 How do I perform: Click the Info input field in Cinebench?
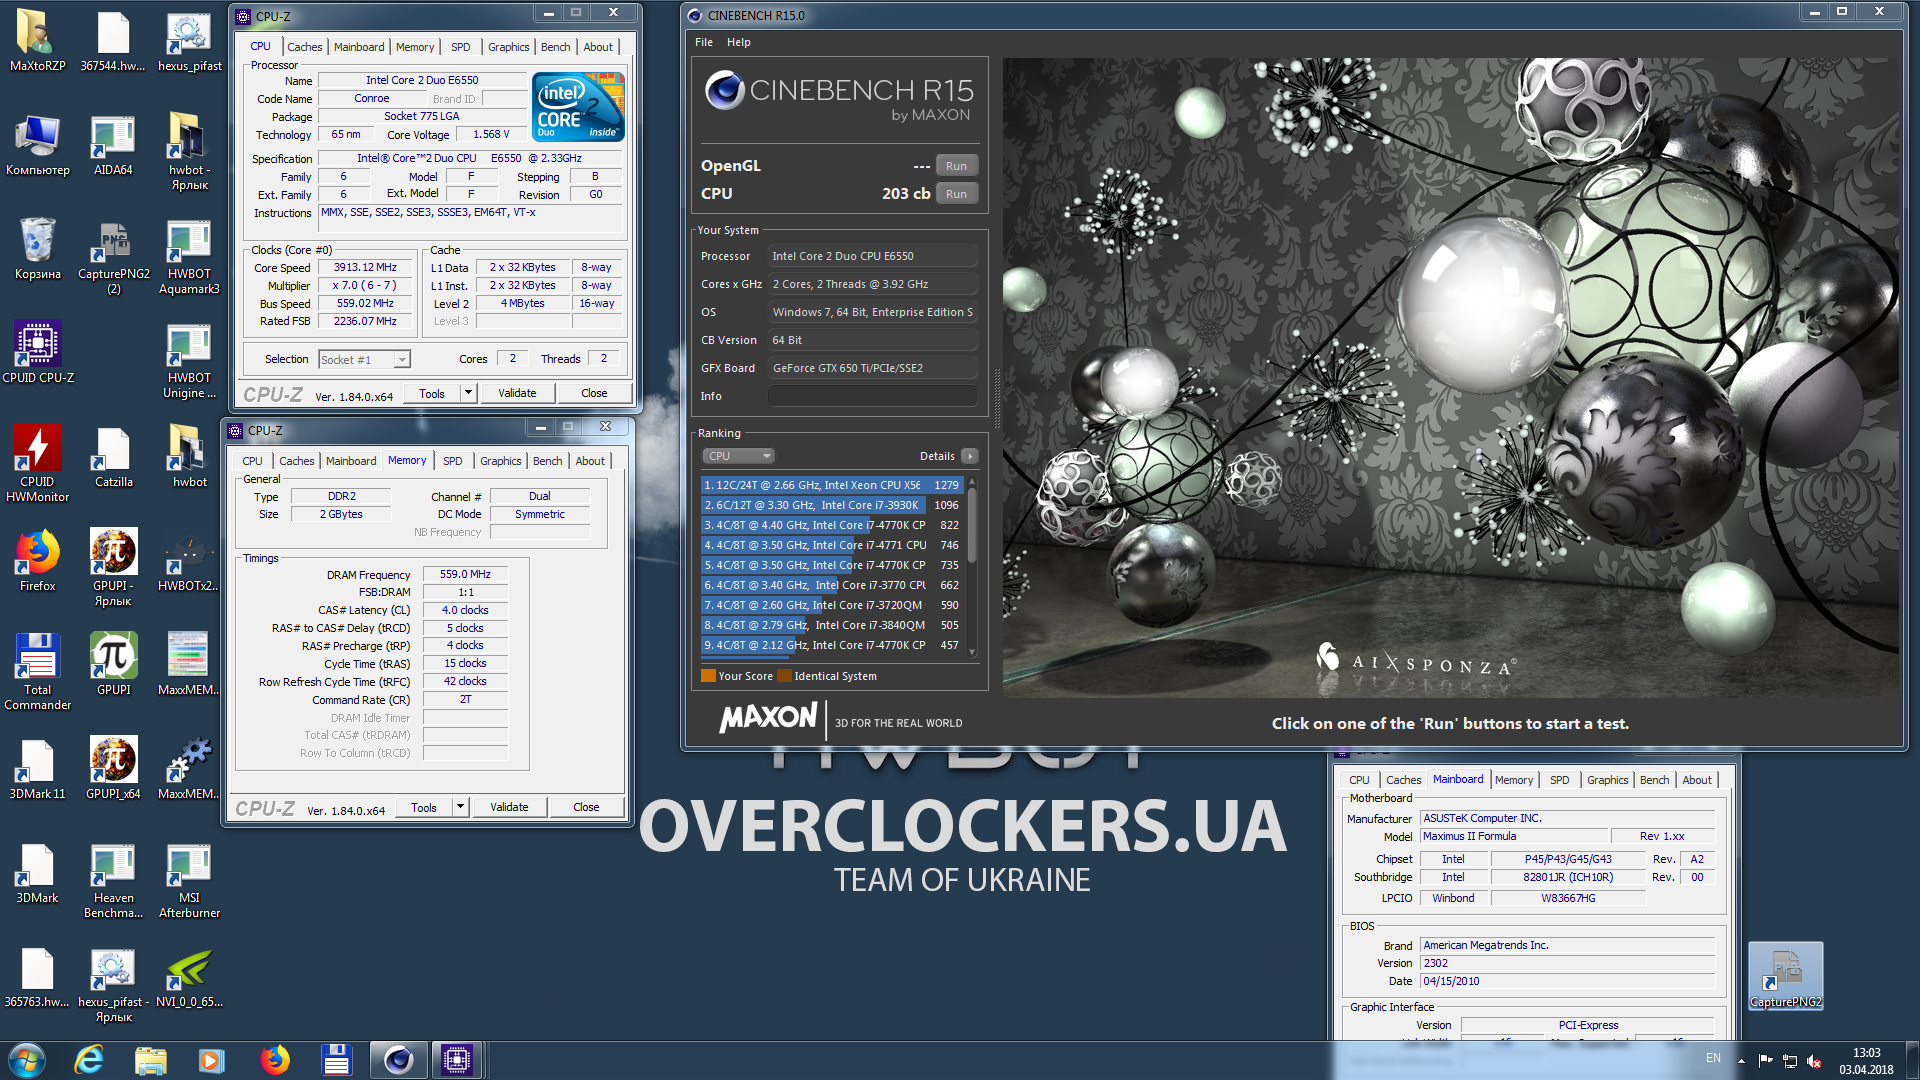872,396
